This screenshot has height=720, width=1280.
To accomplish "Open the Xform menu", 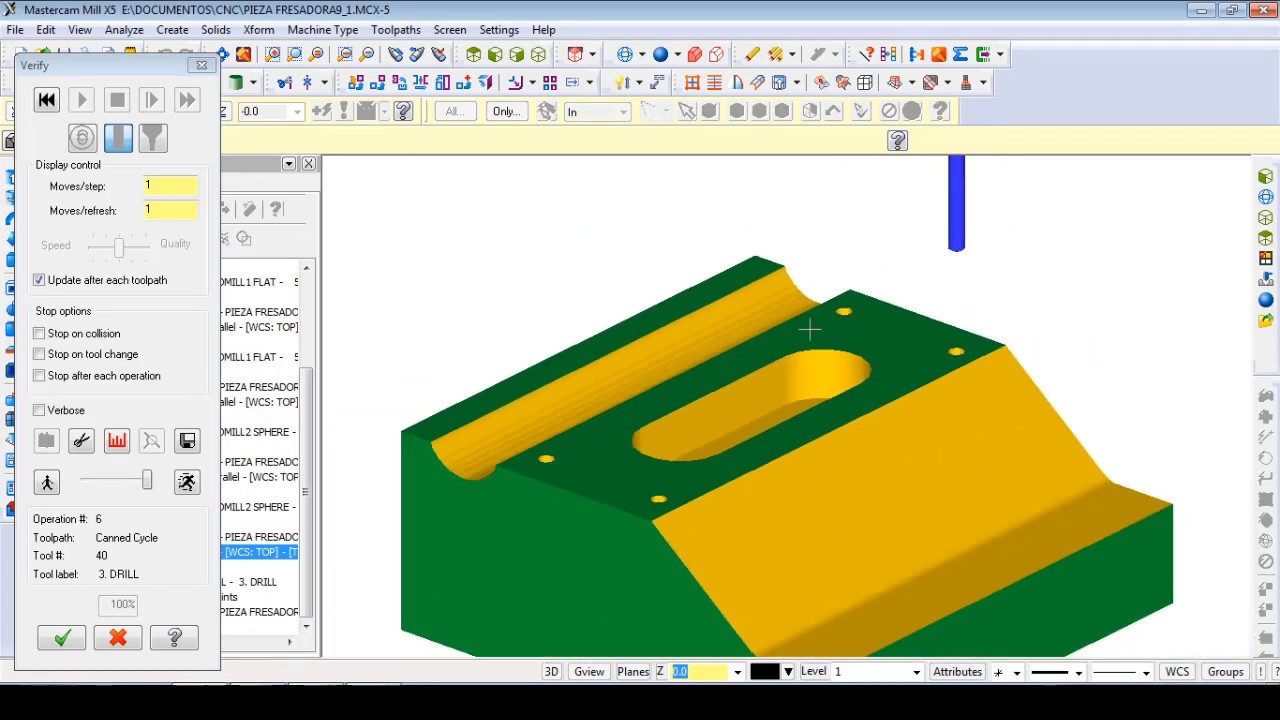I will tap(258, 30).
